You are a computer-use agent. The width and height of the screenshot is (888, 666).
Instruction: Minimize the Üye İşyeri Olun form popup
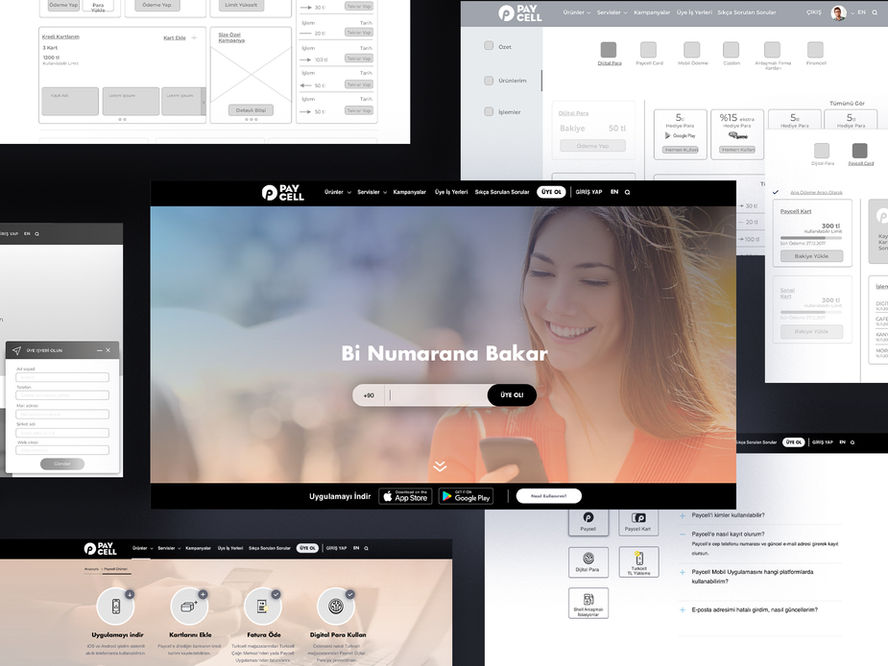[100, 351]
